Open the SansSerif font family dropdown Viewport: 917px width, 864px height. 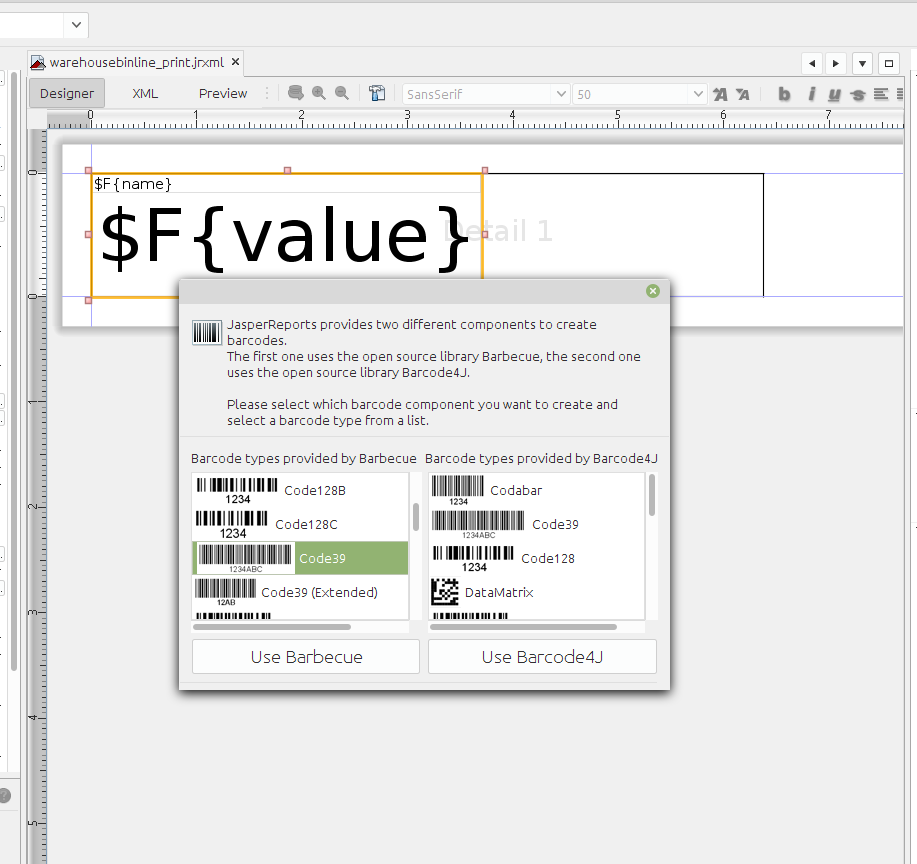[x=560, y=94]
